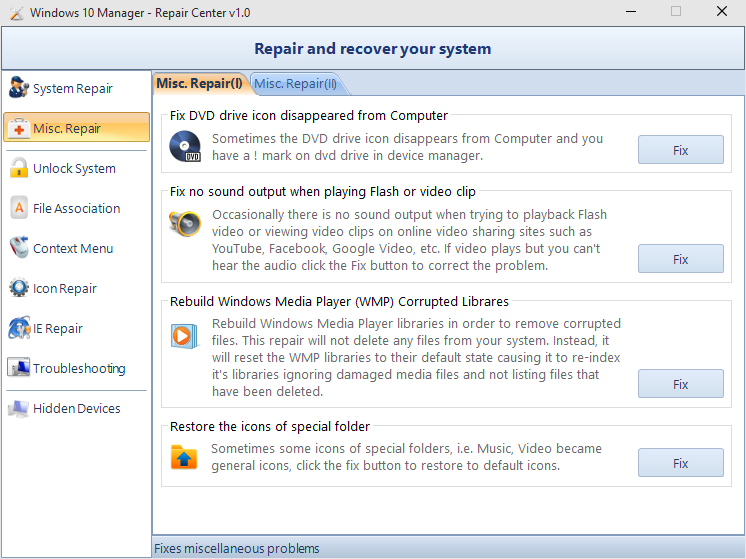
Task: Click the WMP libraries description paragraph
Action: [x=416, y=357]
